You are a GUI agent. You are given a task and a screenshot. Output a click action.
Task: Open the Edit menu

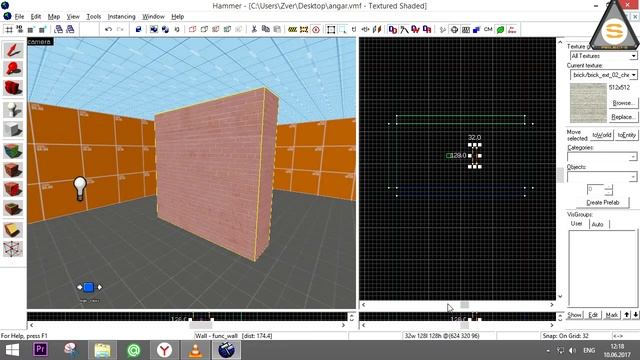[x=36, y=16]
